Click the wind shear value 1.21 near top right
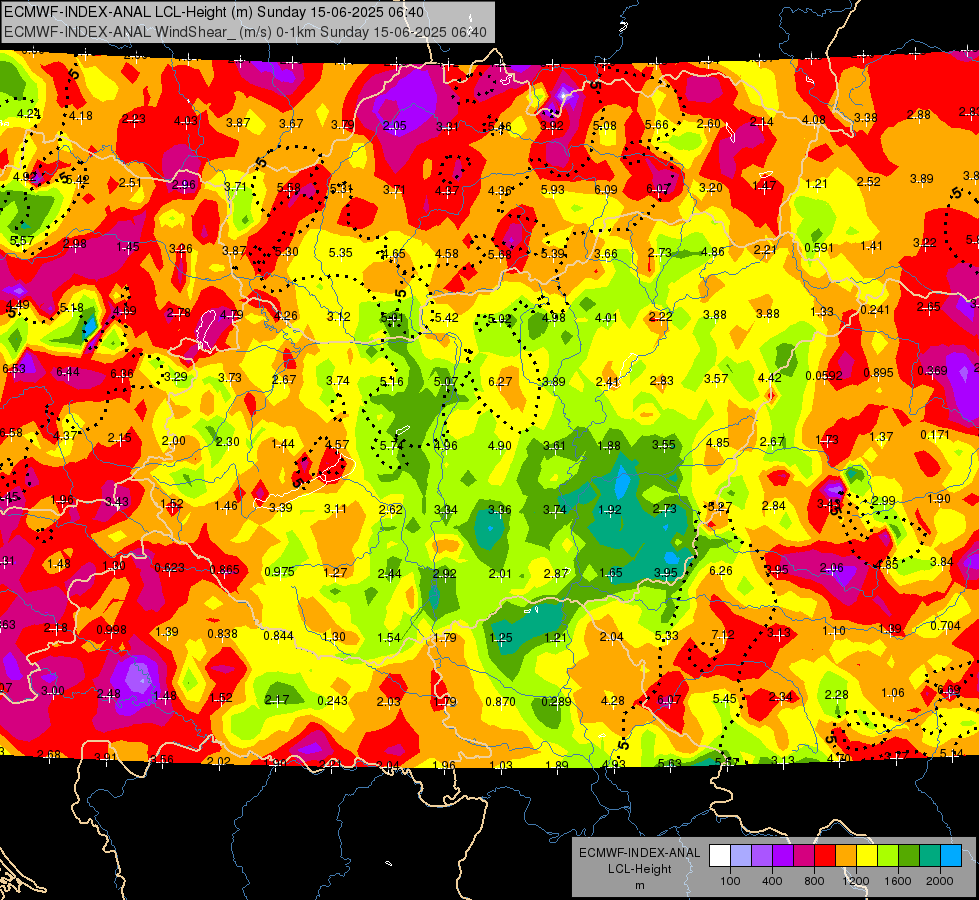 click(816, 184)
